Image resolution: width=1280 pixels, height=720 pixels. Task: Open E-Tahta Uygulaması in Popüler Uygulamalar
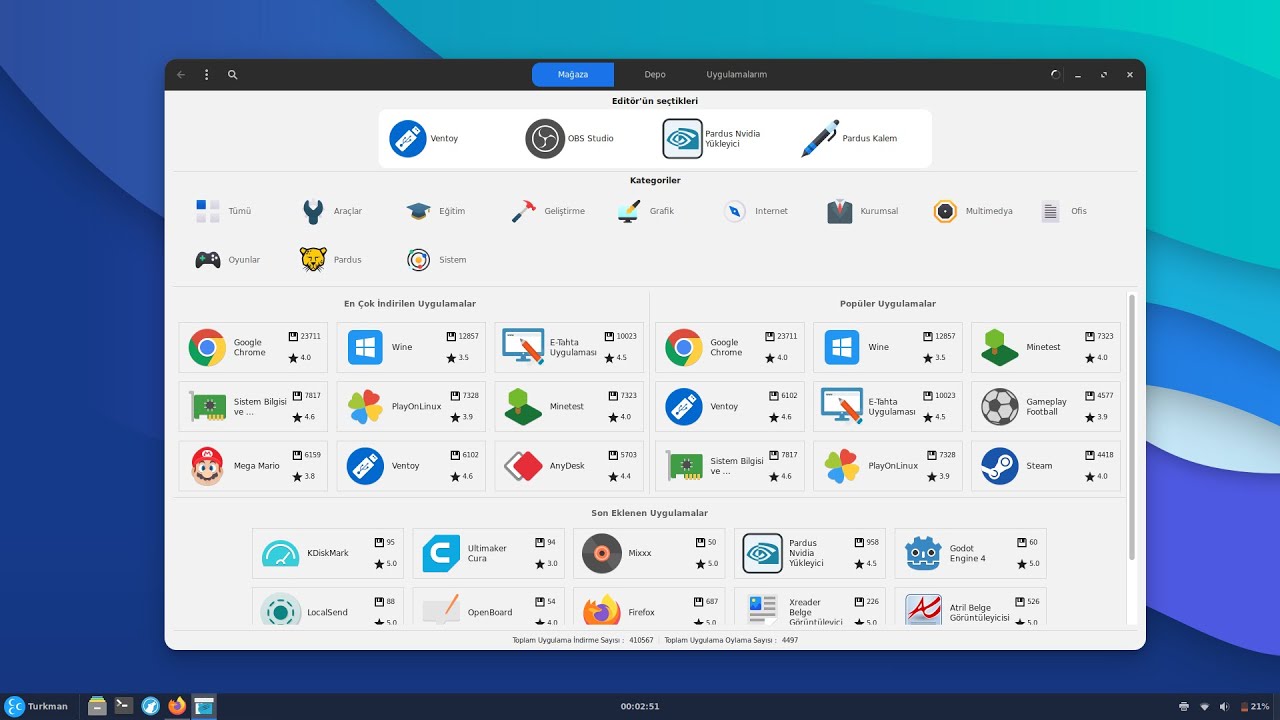click(x=888, y=406)
